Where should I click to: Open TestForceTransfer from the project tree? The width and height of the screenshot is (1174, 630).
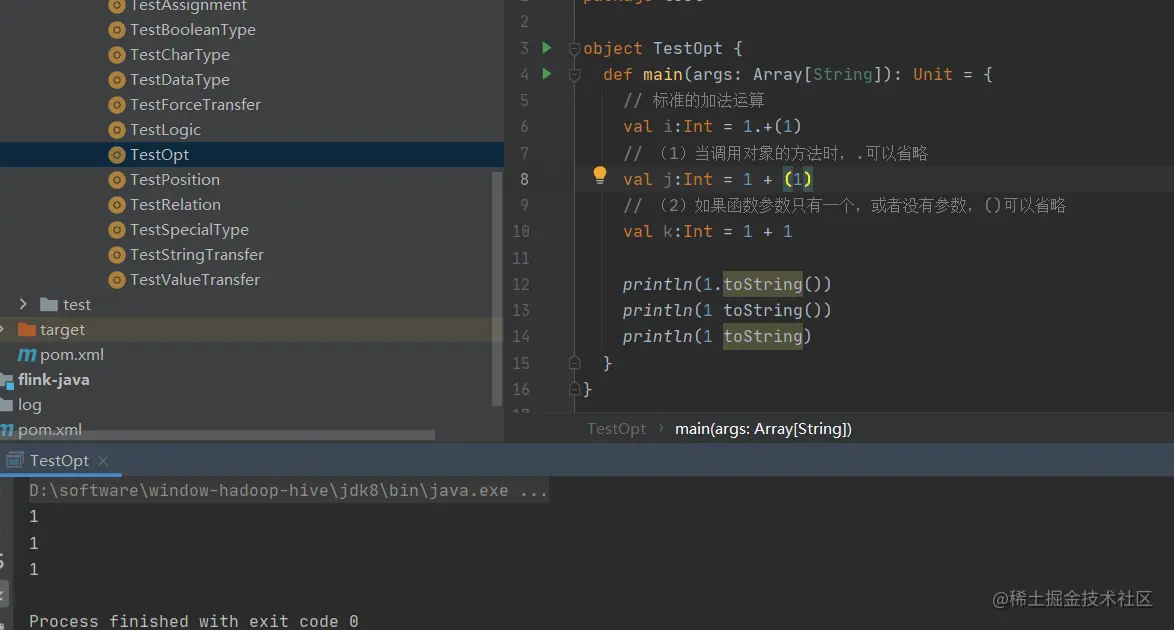coord(195,105)
